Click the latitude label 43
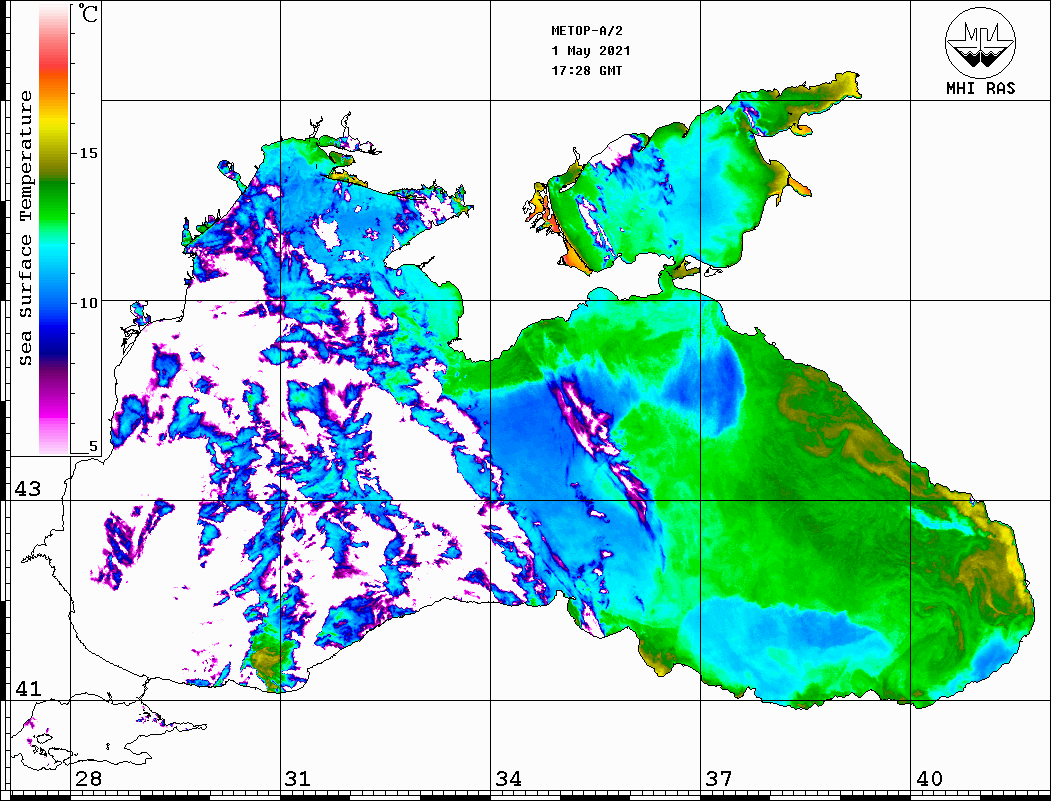Image resolution: width=1051 pixels, height=801 pixels. [27, 489]
